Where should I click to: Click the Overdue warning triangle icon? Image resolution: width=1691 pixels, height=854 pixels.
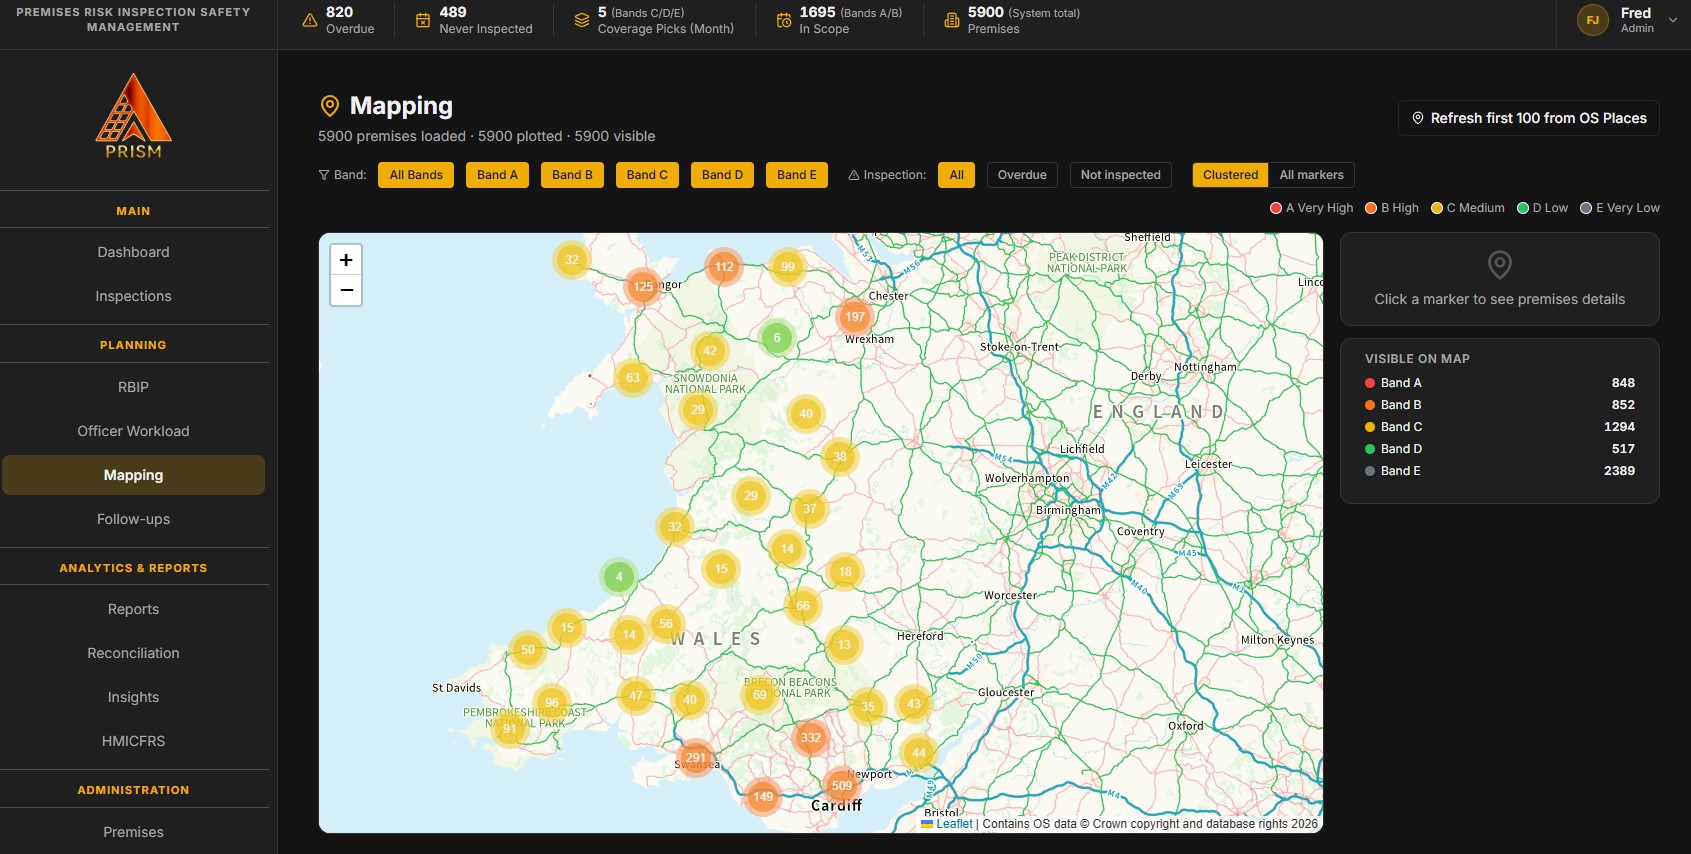click(x=310, y=20)
